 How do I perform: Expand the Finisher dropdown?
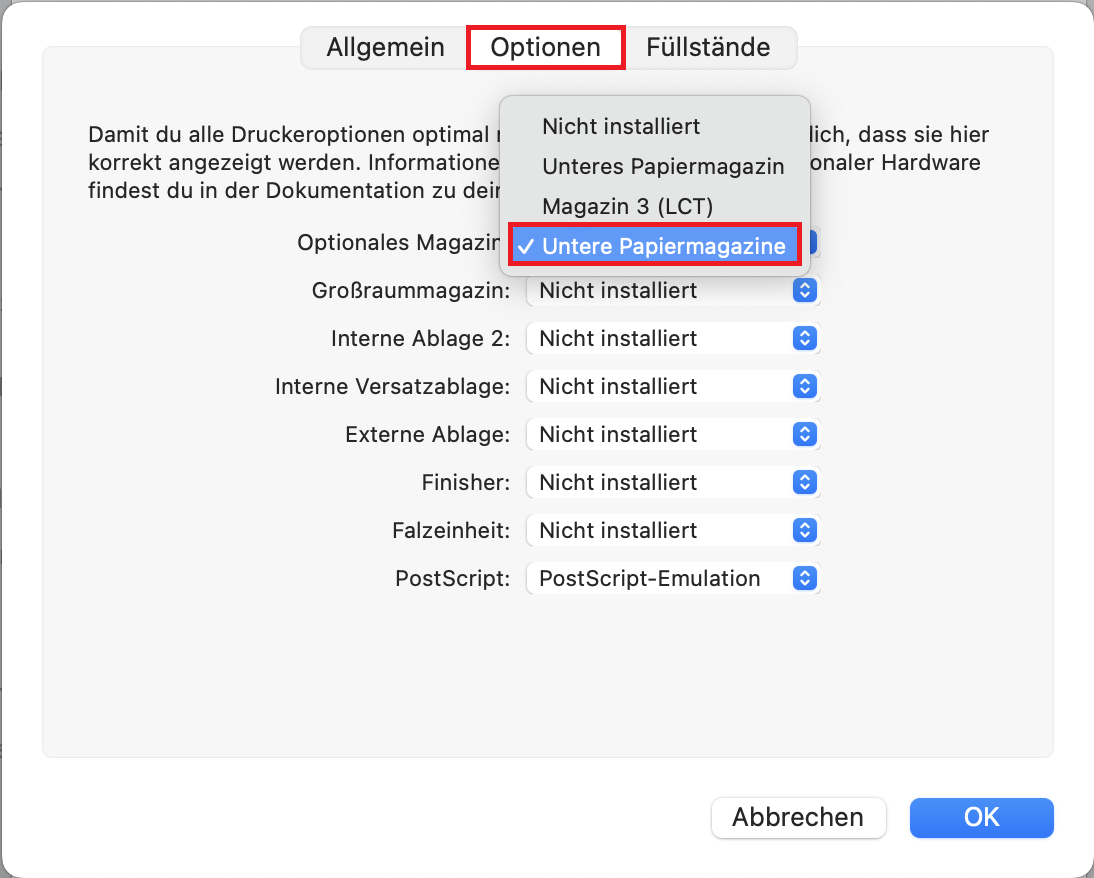672,483
